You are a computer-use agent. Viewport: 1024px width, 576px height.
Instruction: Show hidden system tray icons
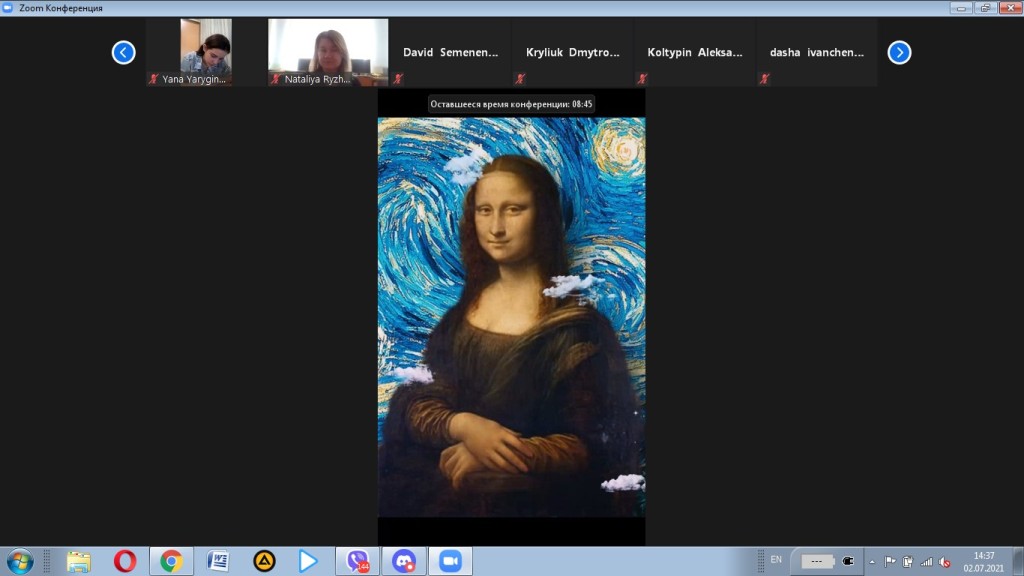pyautogui.click(x=872, y=562)
